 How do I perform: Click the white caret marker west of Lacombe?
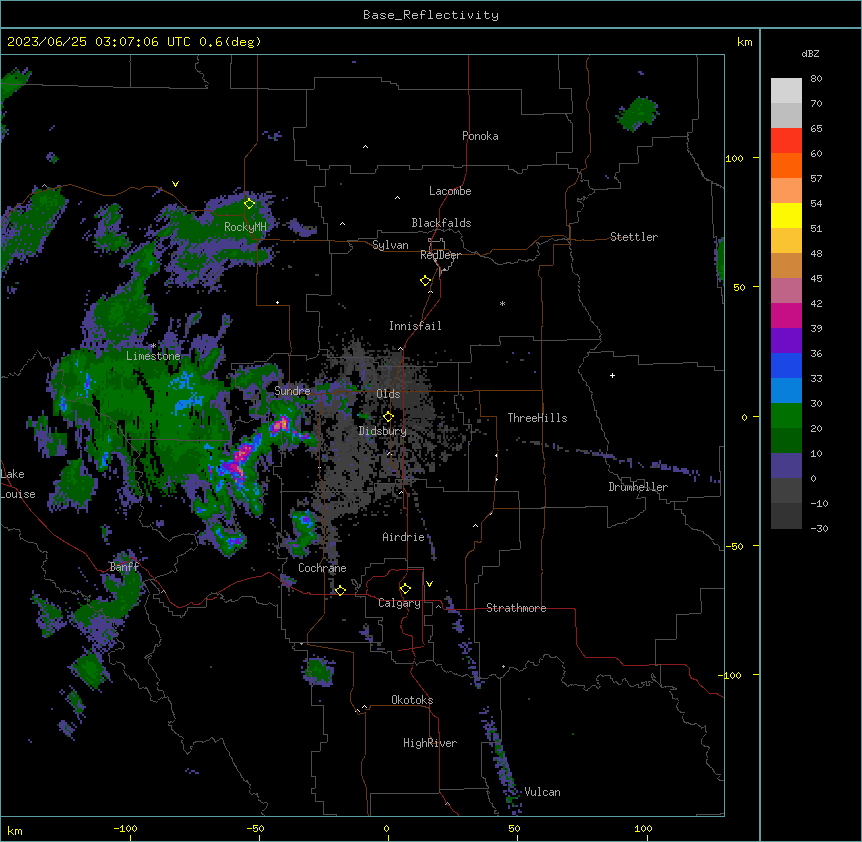(x=397, y=198)
